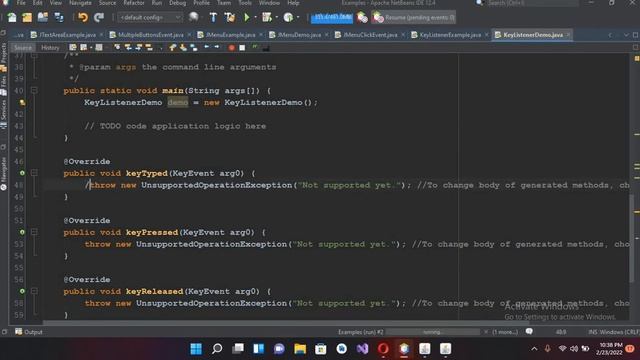Close the KeyListenerExample.java tab
The width and height of the screenshot is (640, 360).
(487, 35)
